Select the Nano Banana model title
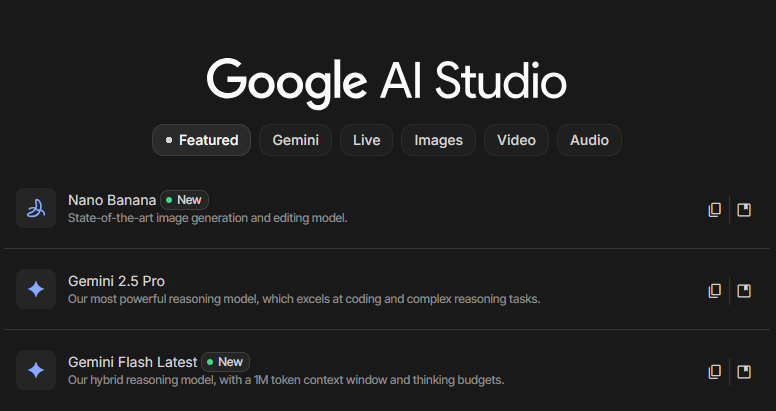The height and width of the screenshot is (411, 776). click(x=112, y=200)
